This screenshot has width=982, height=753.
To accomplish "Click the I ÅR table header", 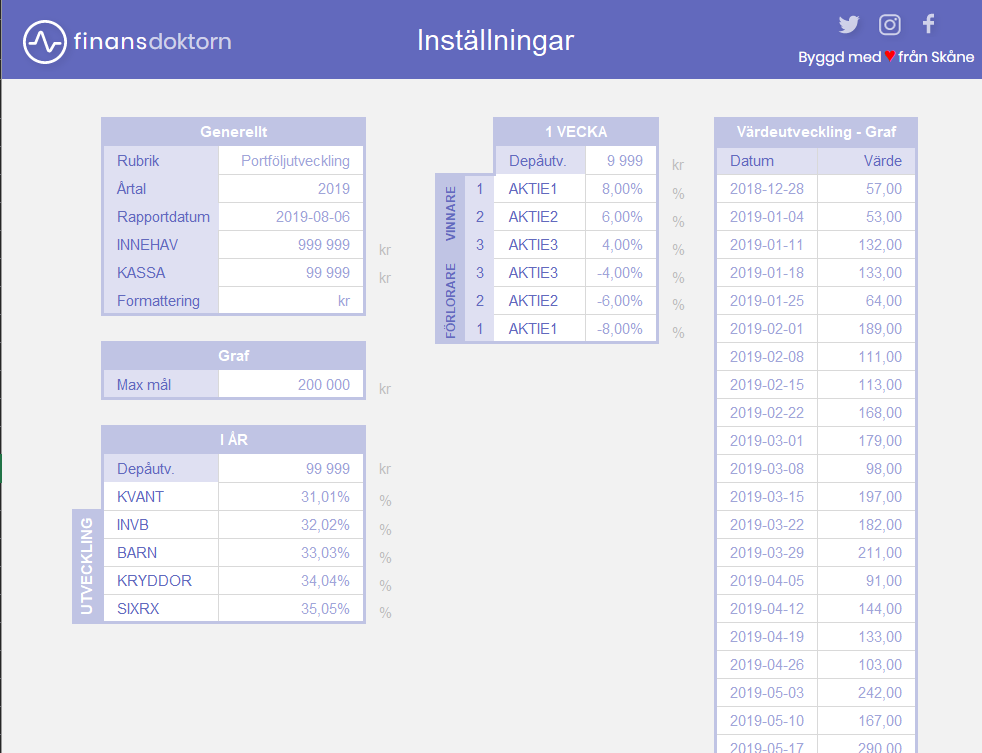I will tap(233, 440).
